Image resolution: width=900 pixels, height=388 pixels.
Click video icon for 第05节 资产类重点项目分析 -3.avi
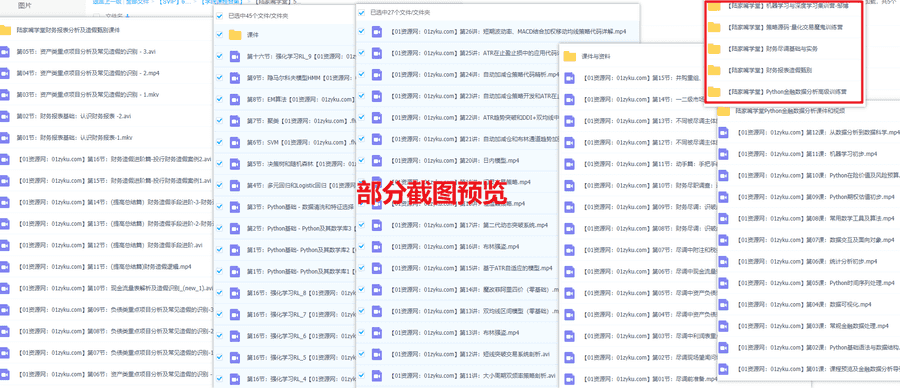click(x=5, y=52)
